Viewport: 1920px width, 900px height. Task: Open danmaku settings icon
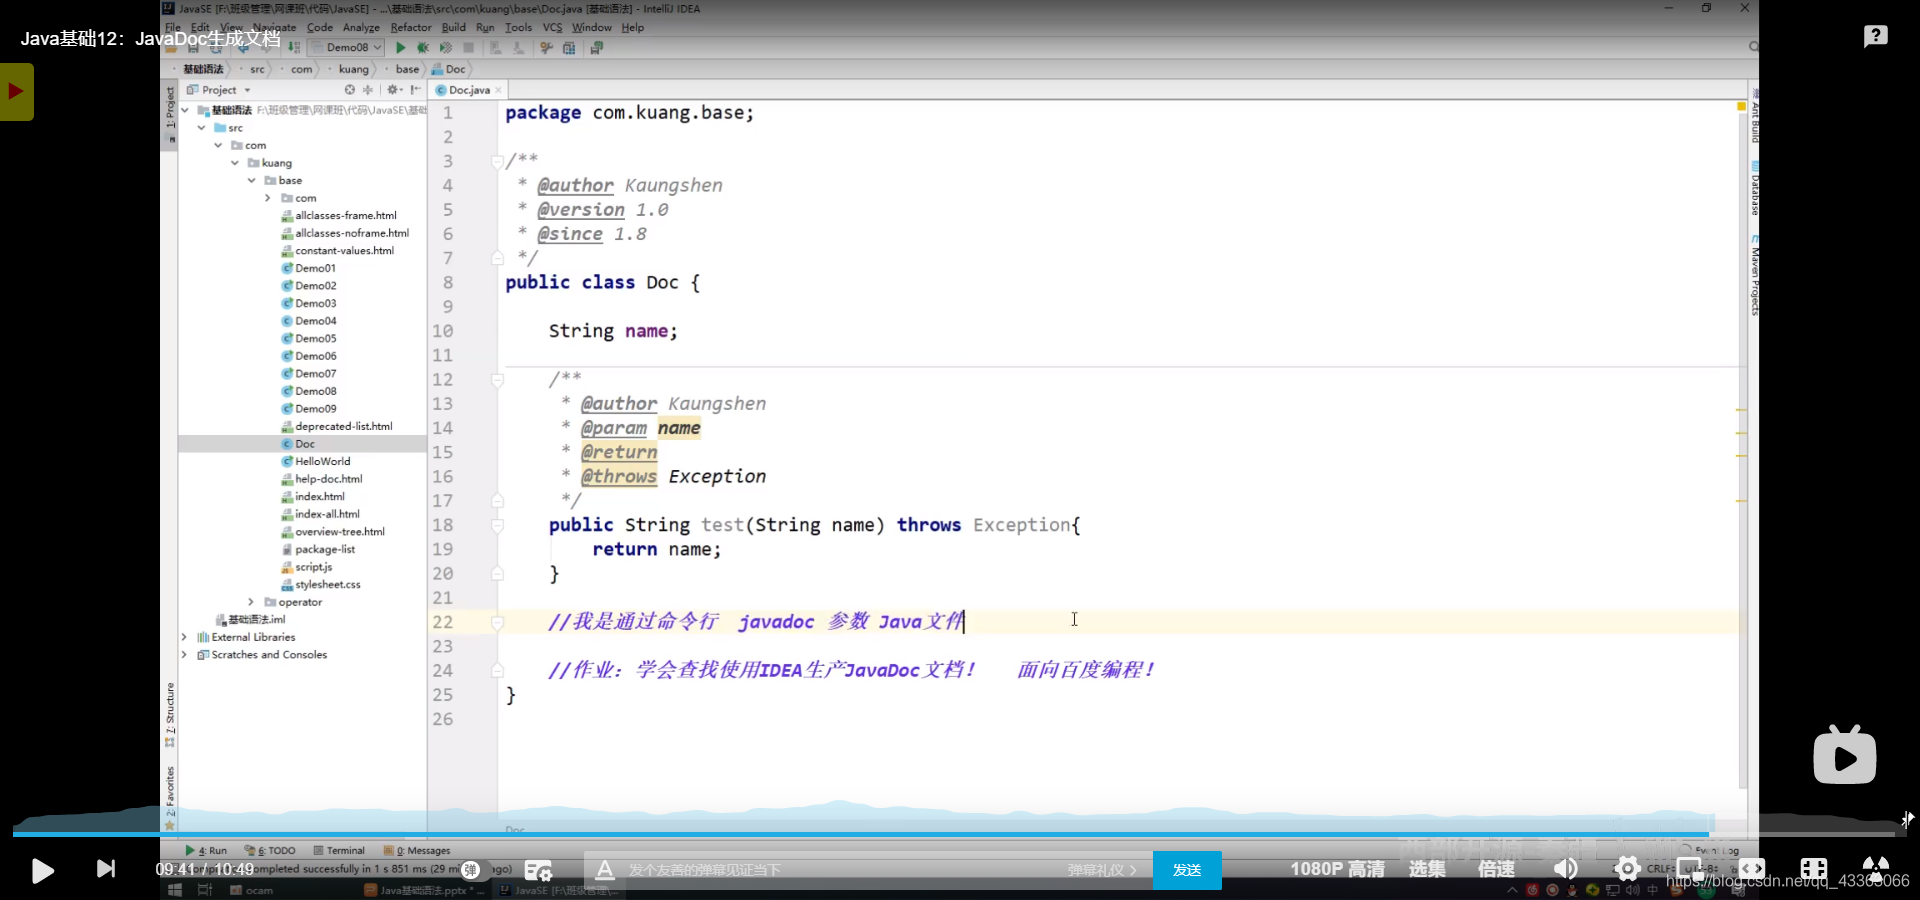coord(538,870)
